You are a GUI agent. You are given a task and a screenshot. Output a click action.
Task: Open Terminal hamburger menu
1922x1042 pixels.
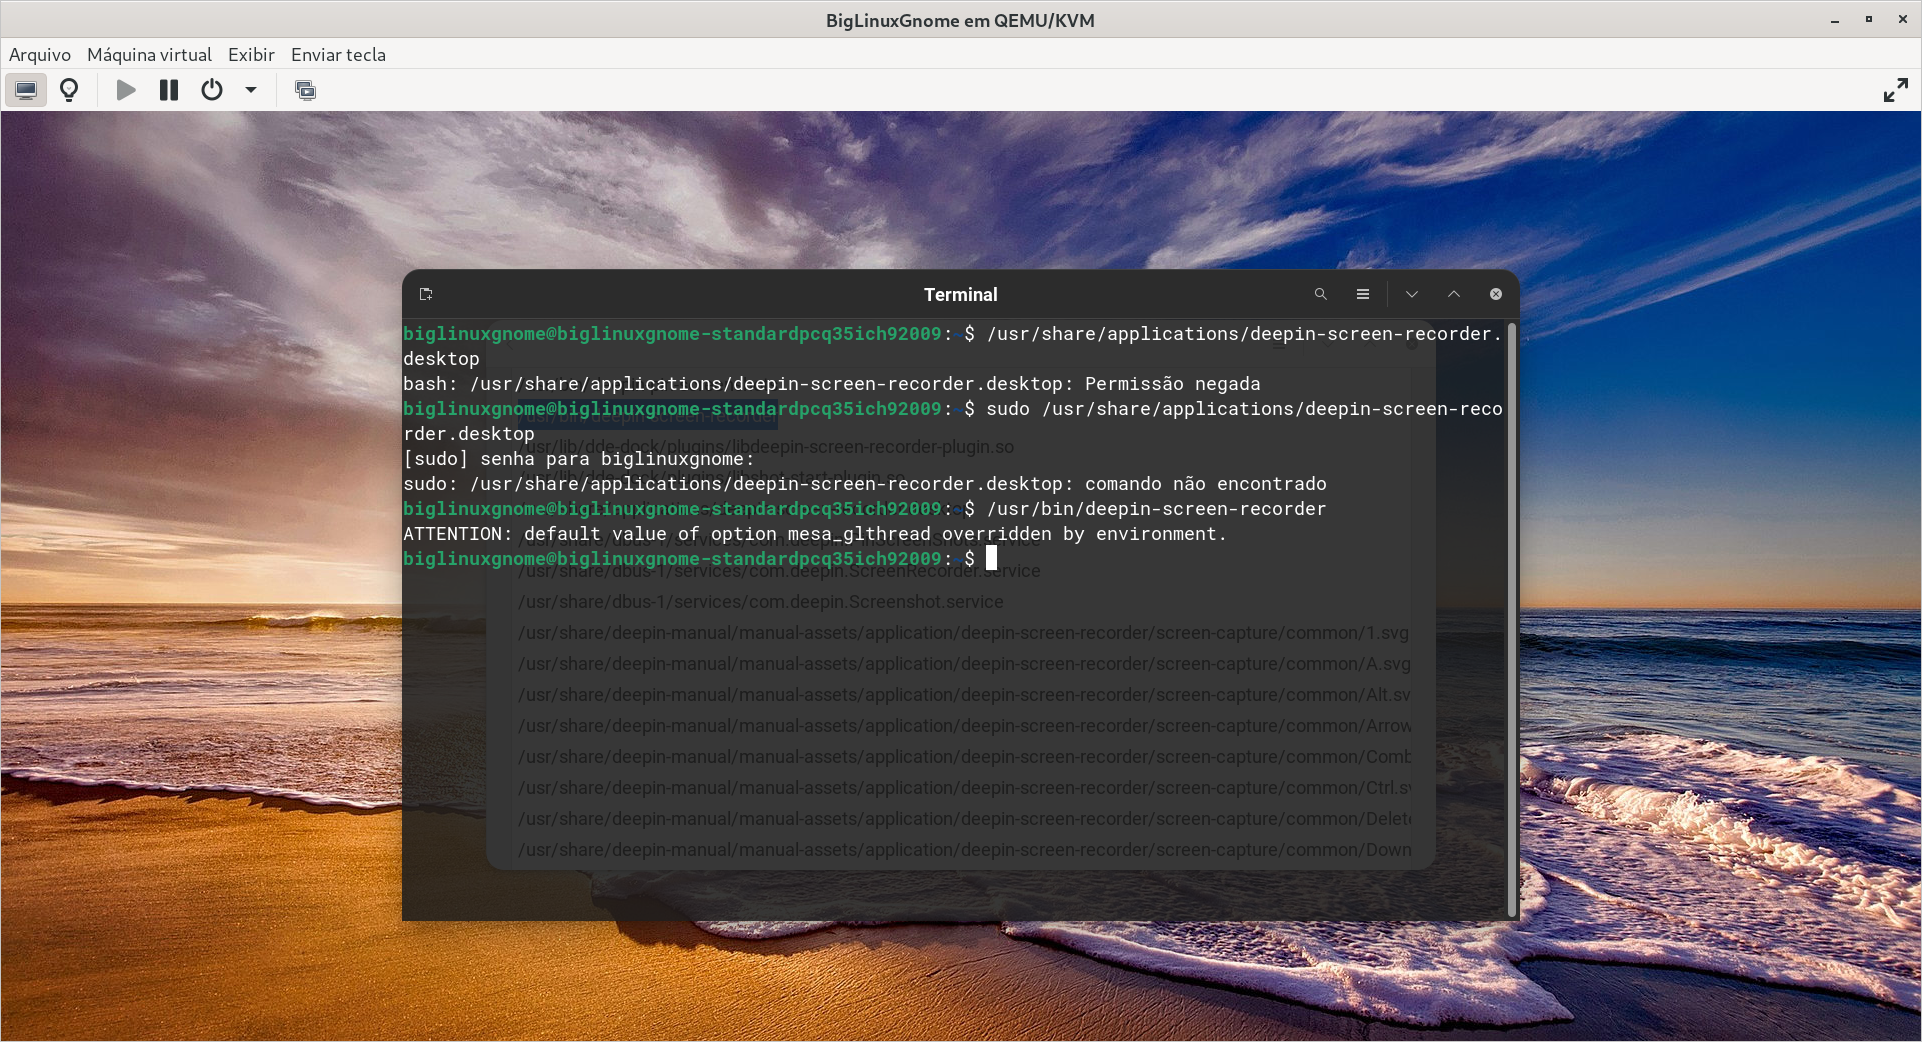pos(1362,294)
